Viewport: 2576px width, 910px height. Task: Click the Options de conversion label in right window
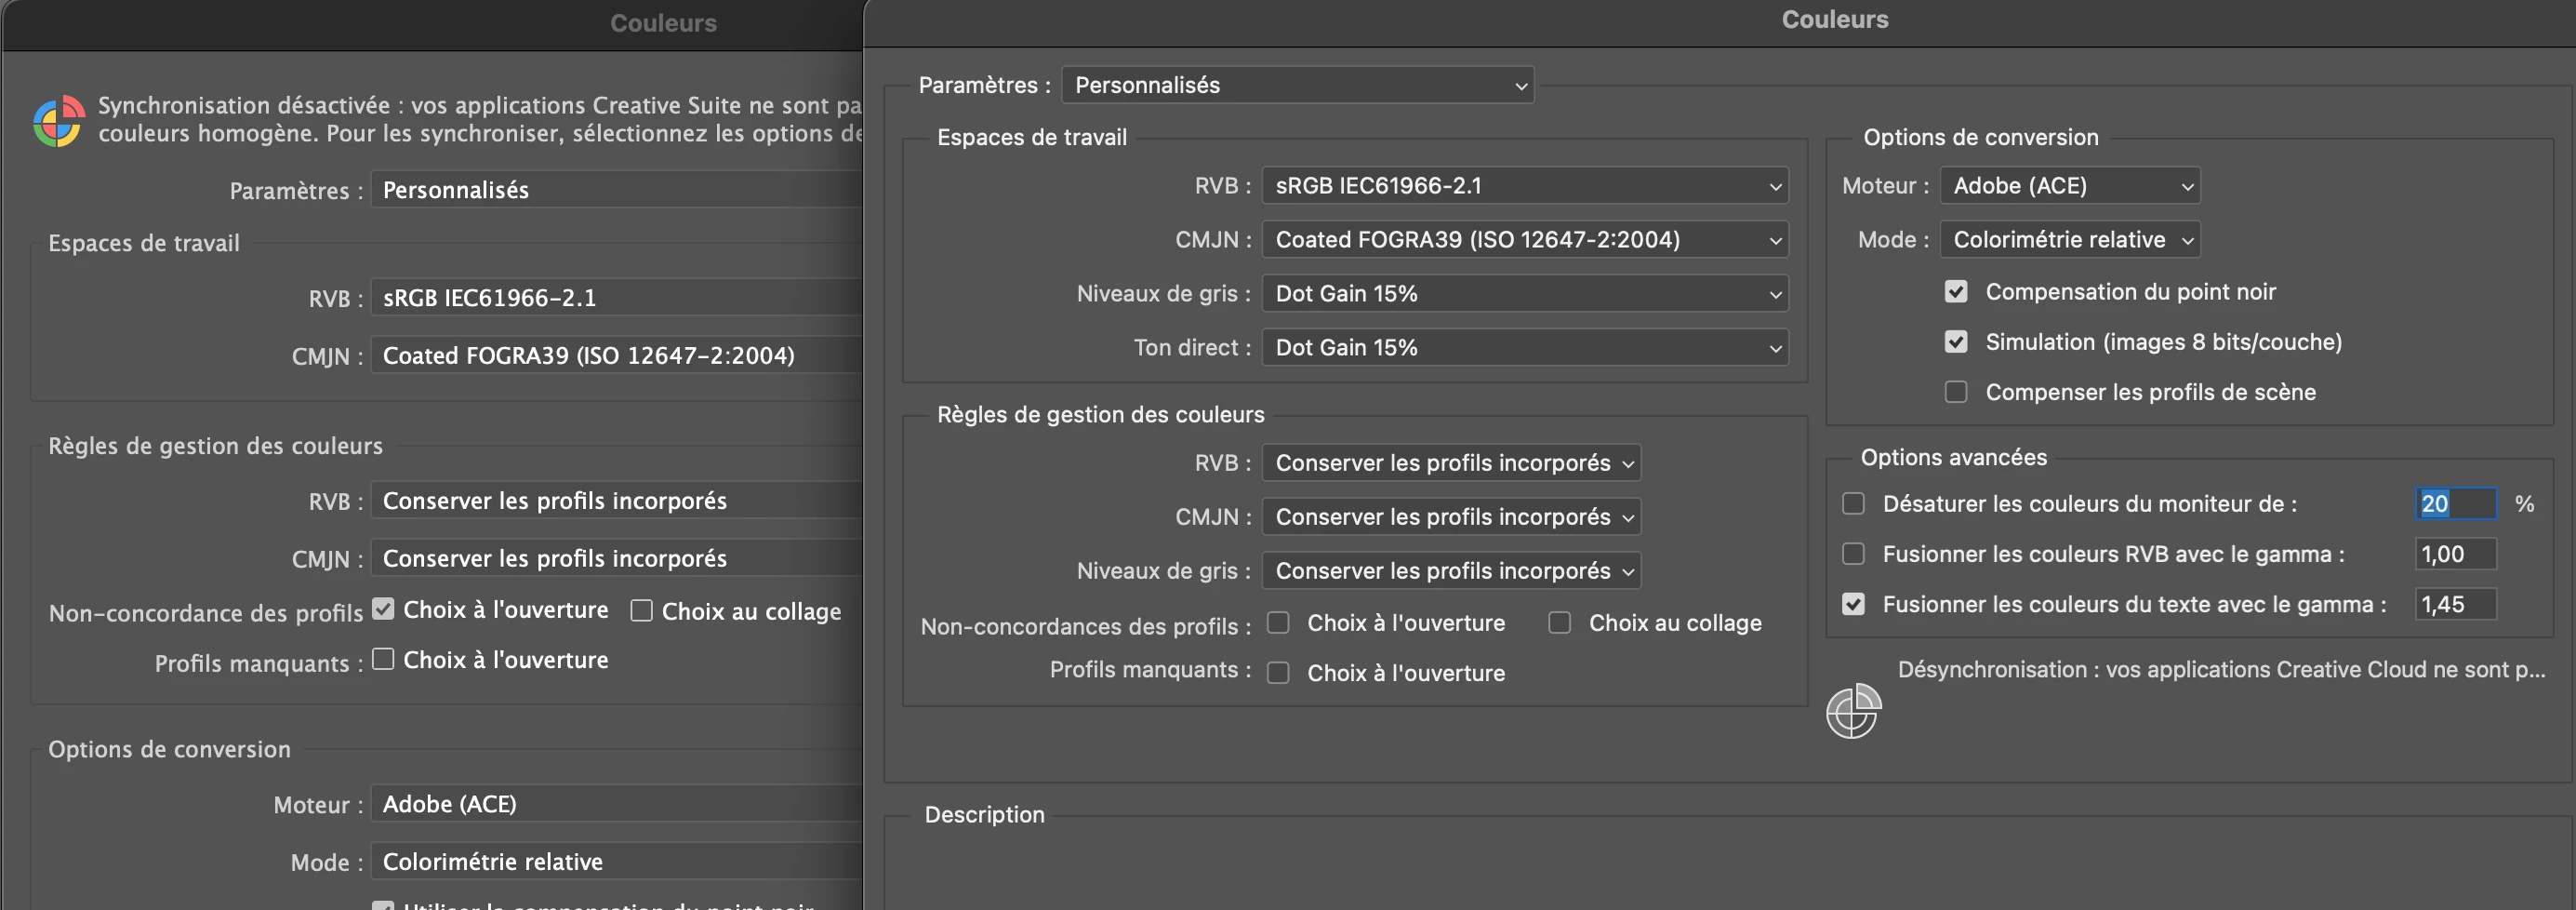[x=1980, y=137]
